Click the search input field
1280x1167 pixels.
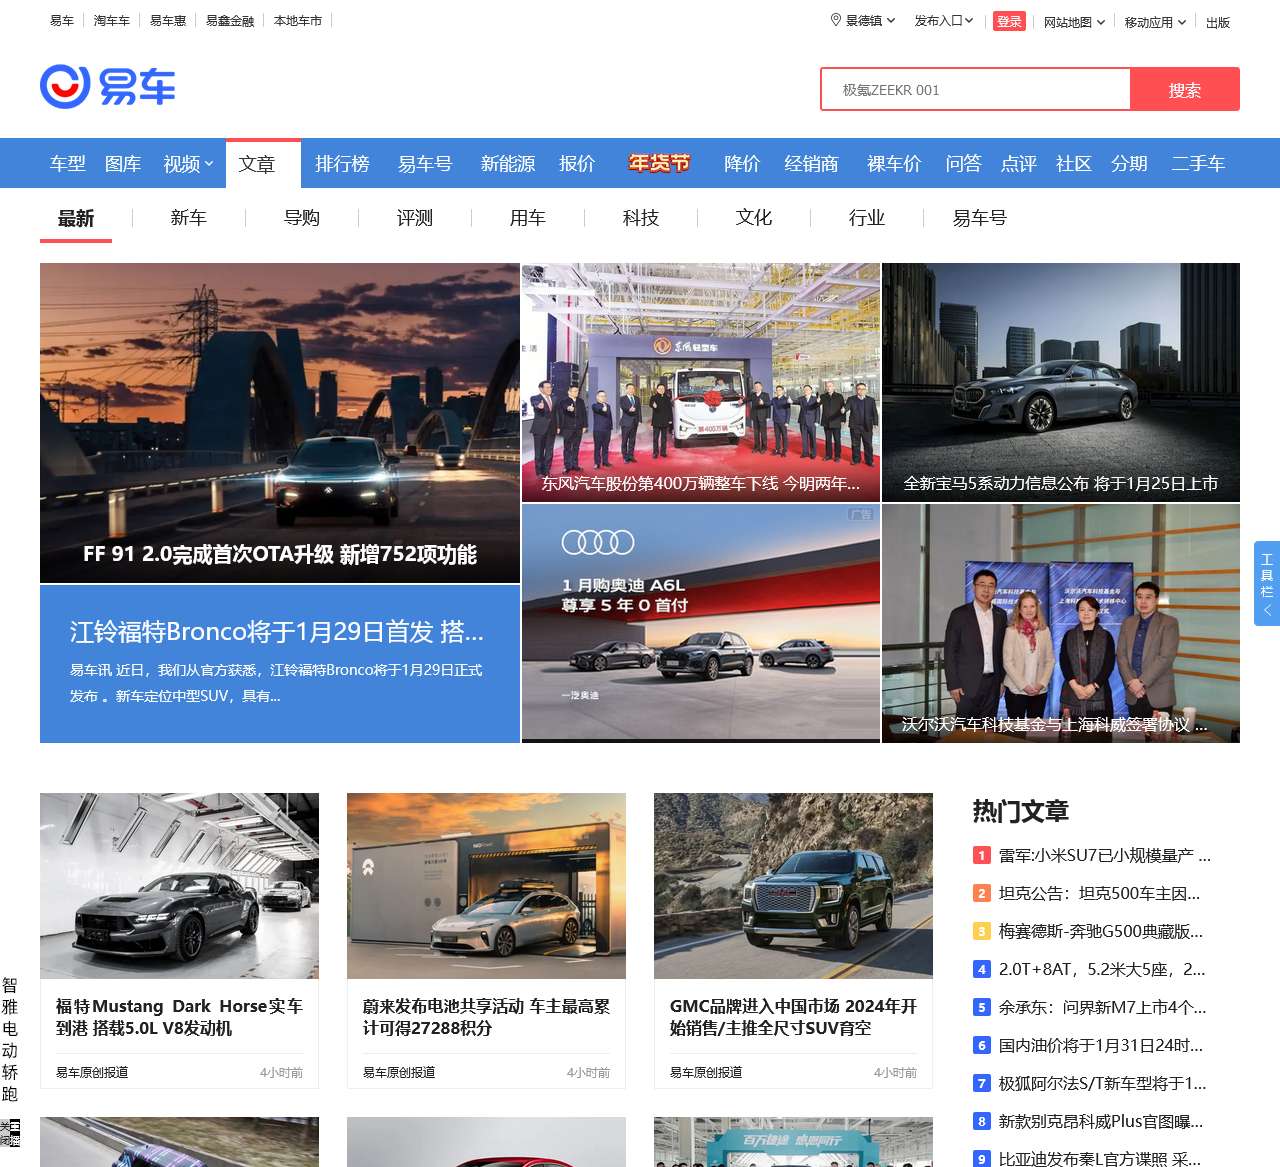[x=976, y=90]
